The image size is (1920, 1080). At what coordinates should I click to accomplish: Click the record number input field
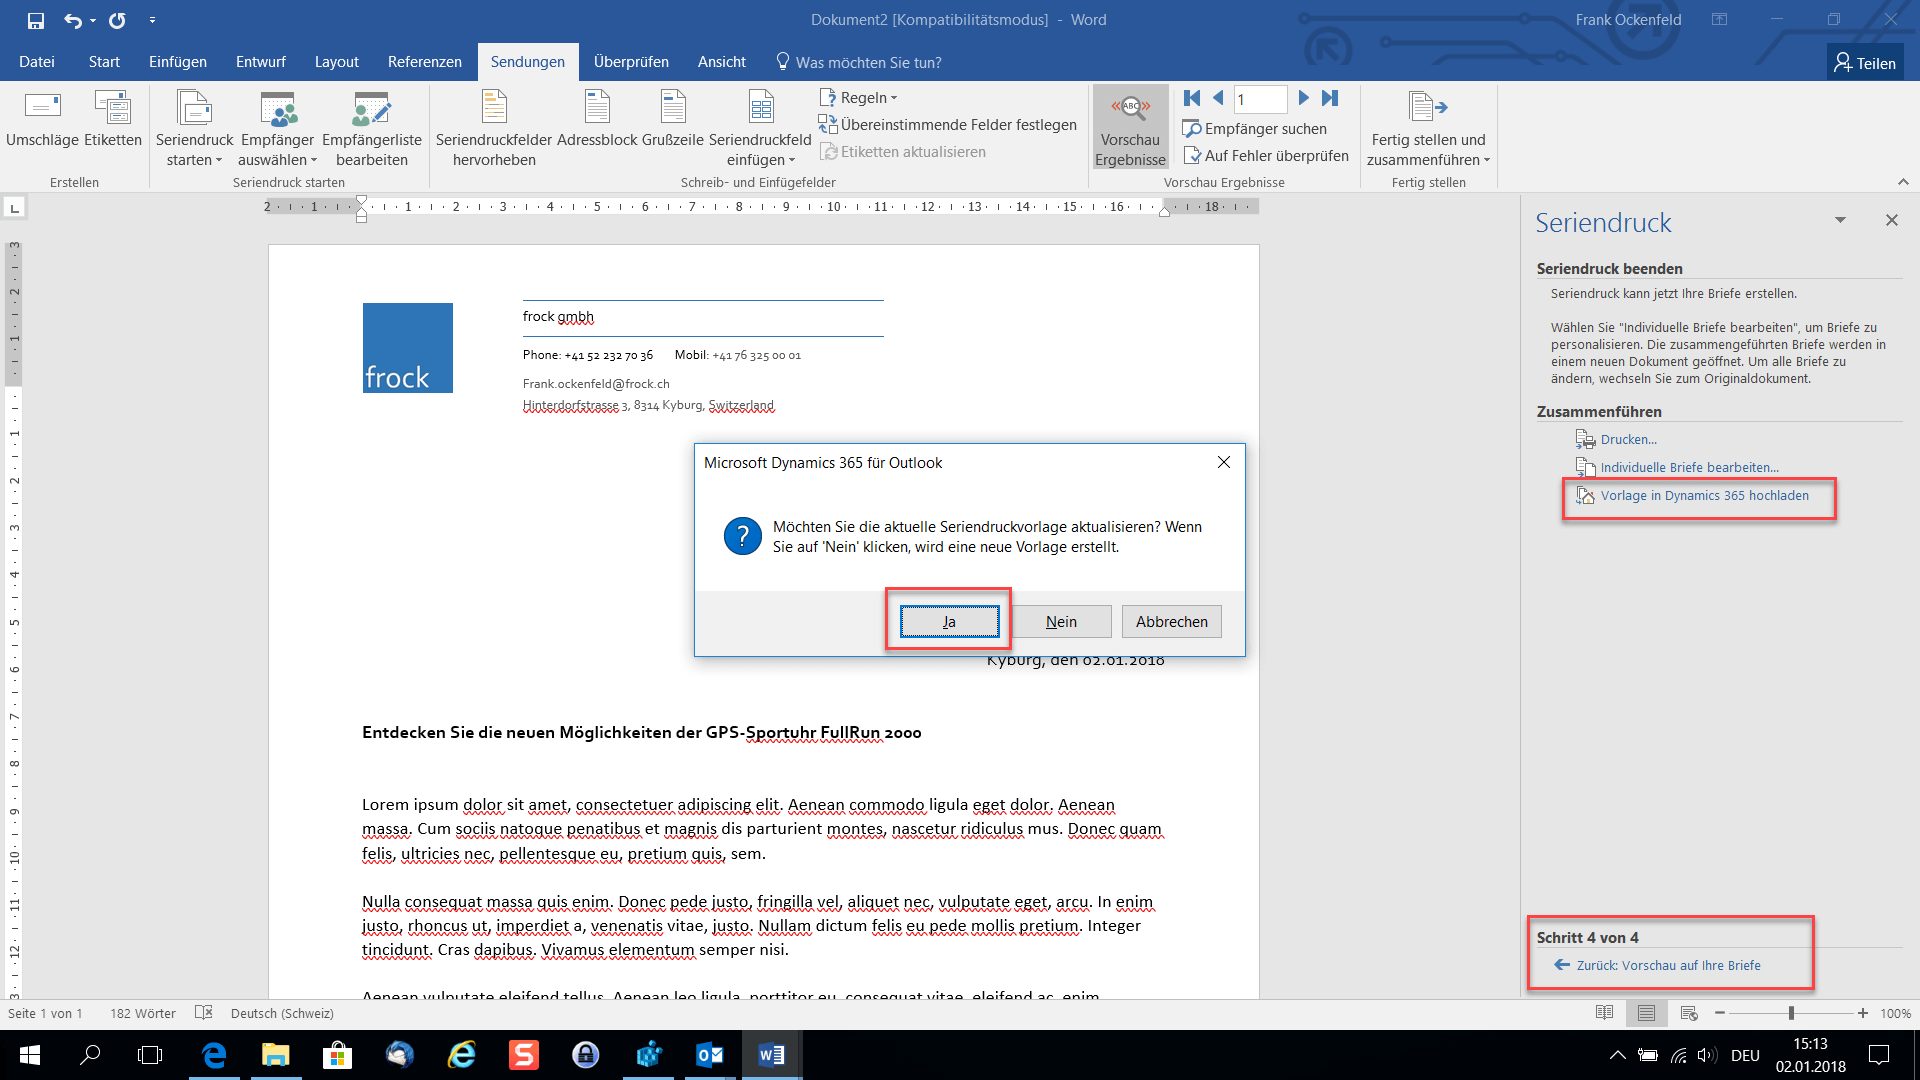point(1260,98)
